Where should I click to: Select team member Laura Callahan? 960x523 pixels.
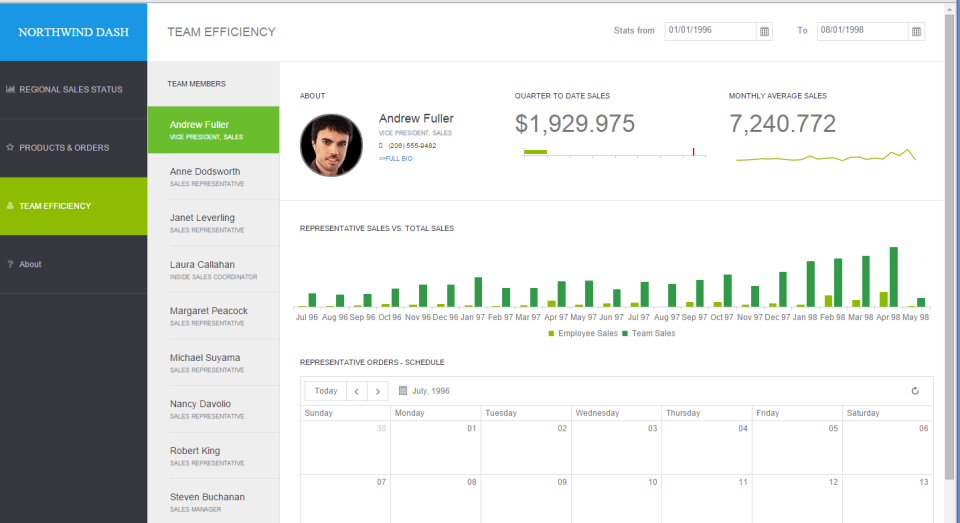pos(214,269)
